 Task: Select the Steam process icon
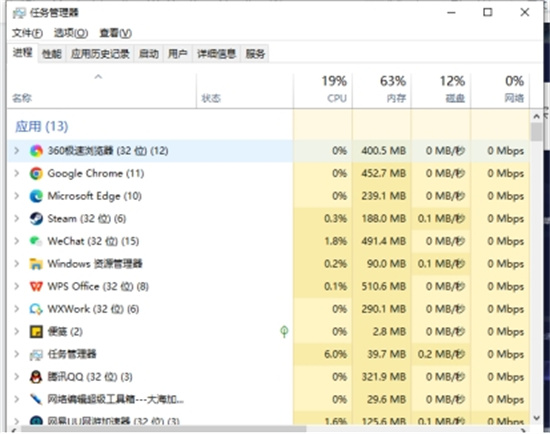point(36,219)
